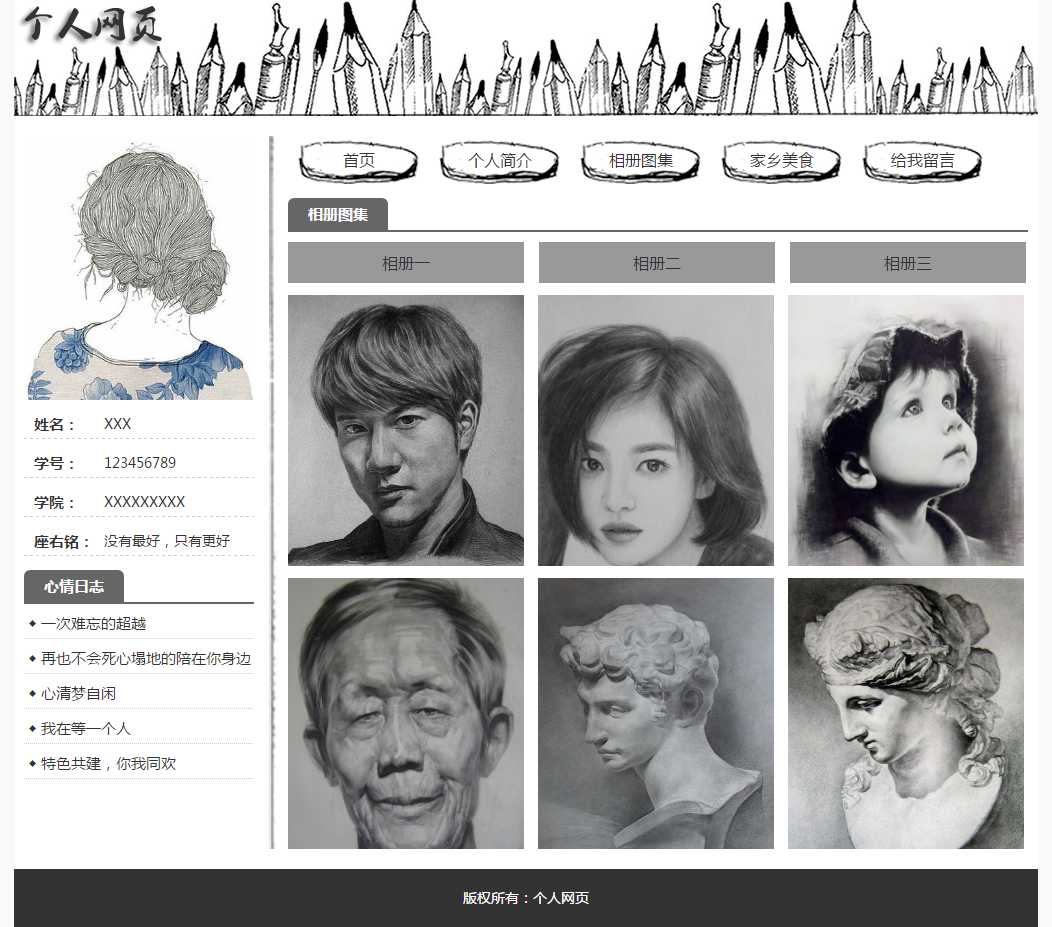Screen dimensions: 1052x927
Task: Open the 个人简介 navigation item
Action: 499,161
